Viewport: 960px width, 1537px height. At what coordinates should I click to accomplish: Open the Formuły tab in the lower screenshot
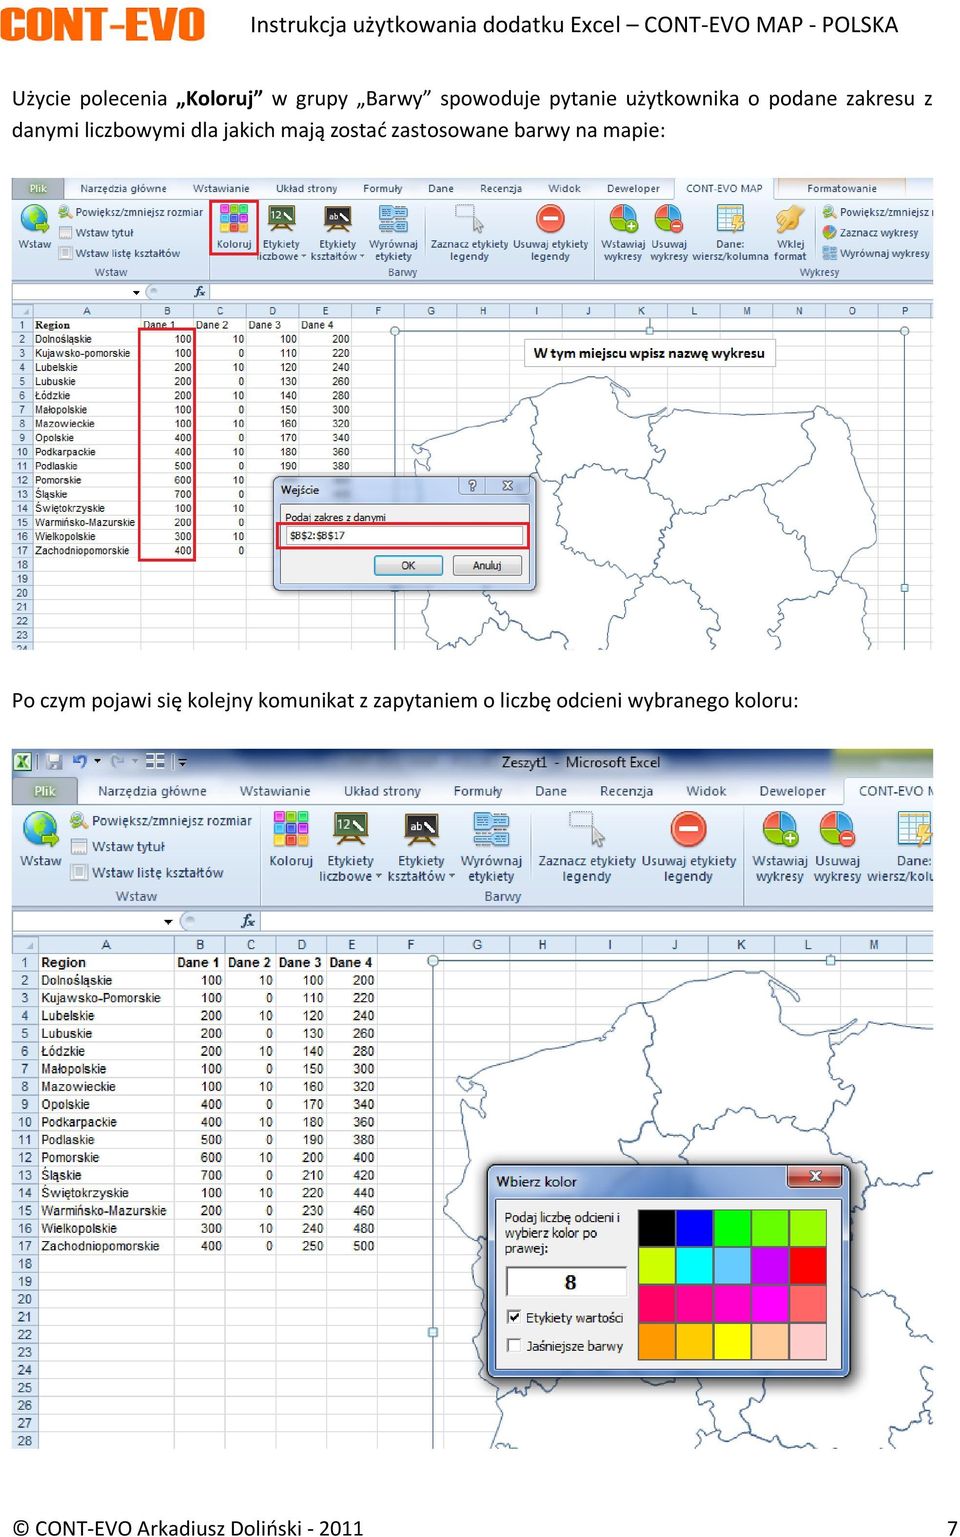477,791
